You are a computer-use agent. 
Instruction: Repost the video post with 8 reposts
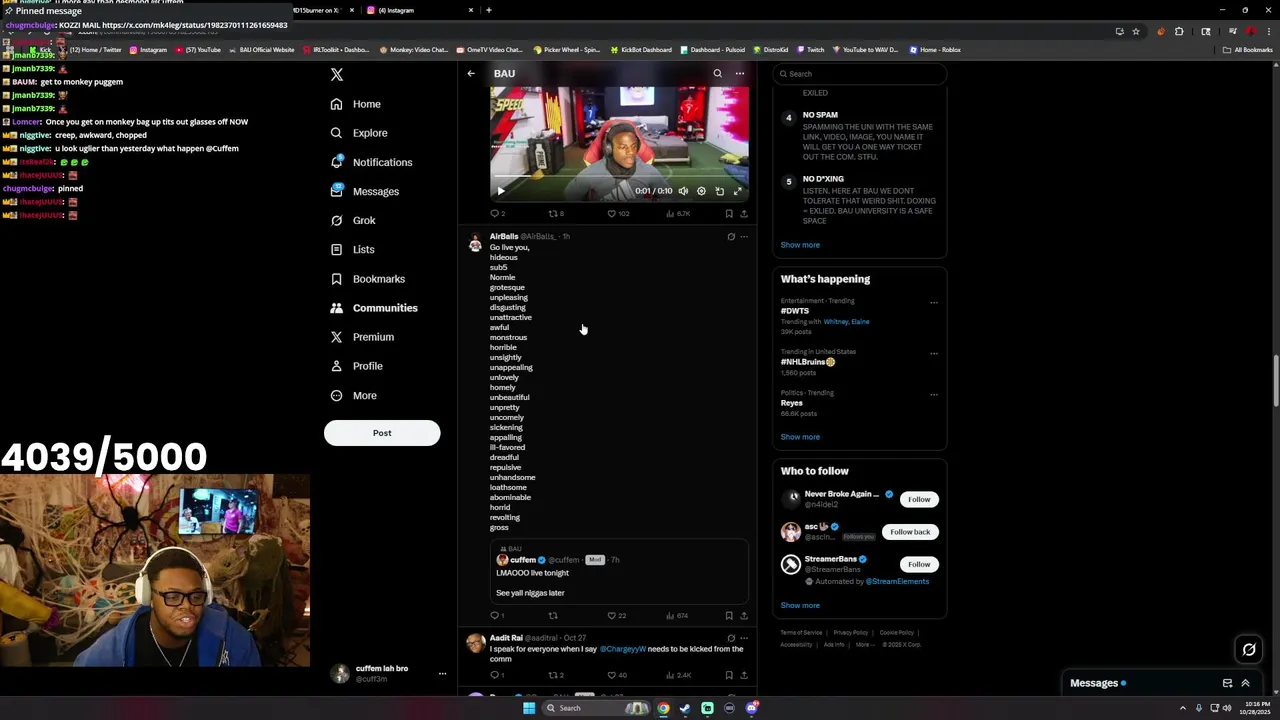tap(556, 214)
